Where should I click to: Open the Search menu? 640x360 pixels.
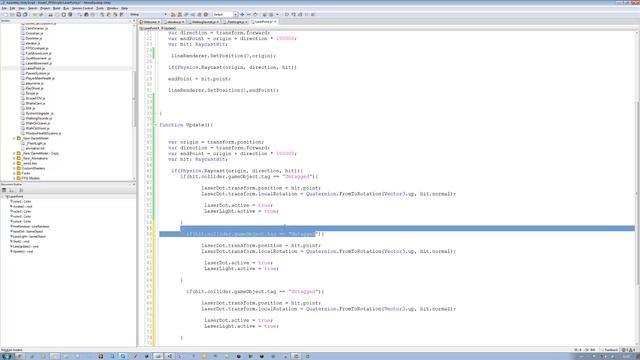(32, 8)
